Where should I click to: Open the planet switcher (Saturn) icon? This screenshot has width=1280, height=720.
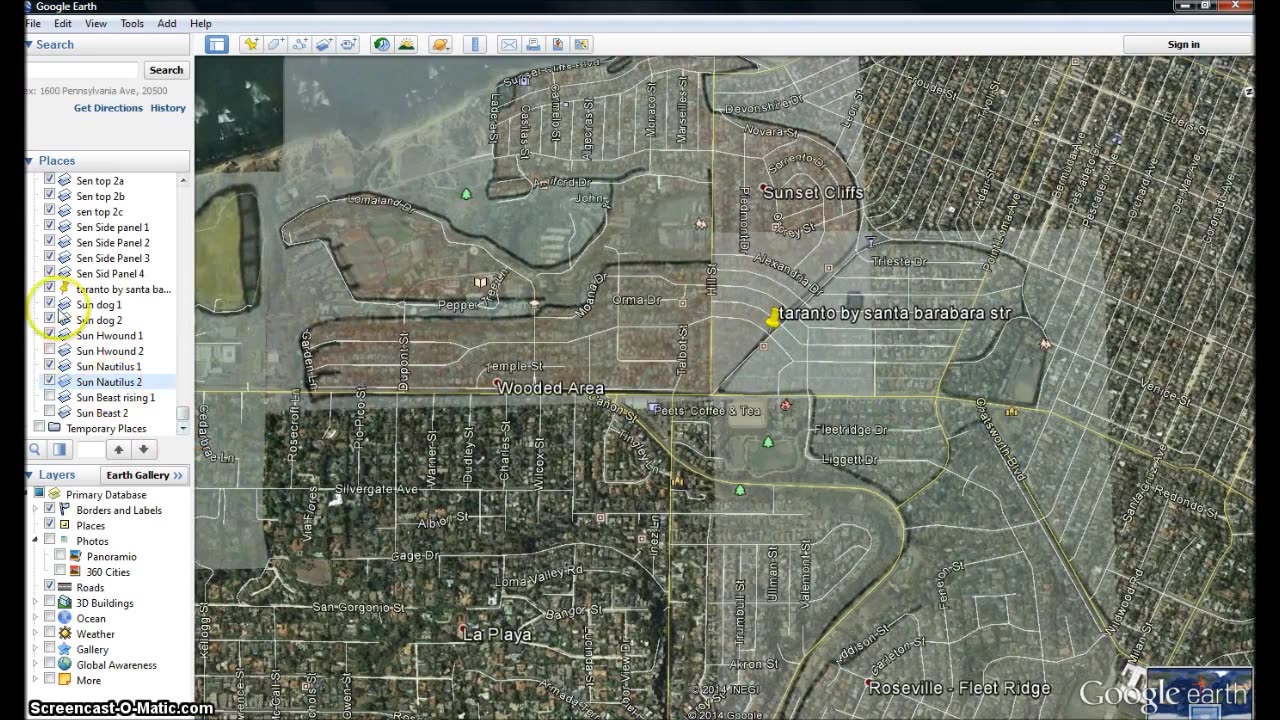[x=440, y=44]
